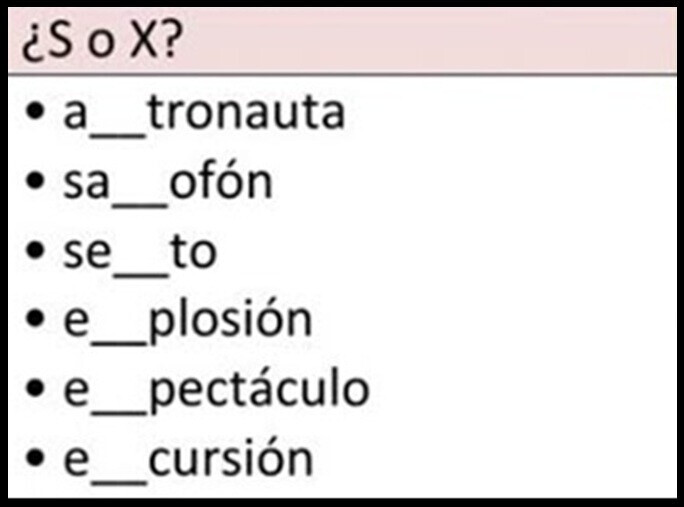Click the "plosión" word ending
The image size is (684, 507).
[230, 321]
